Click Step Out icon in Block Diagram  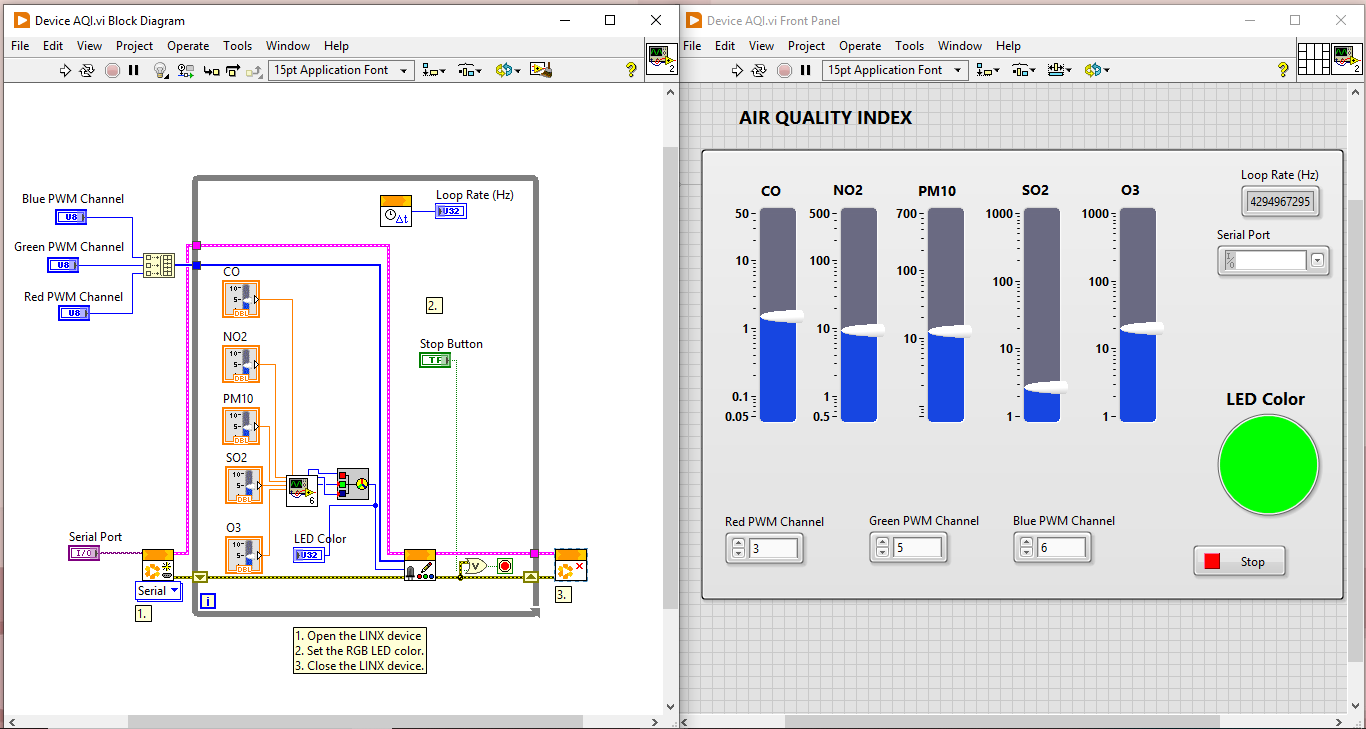click(254, 70)
